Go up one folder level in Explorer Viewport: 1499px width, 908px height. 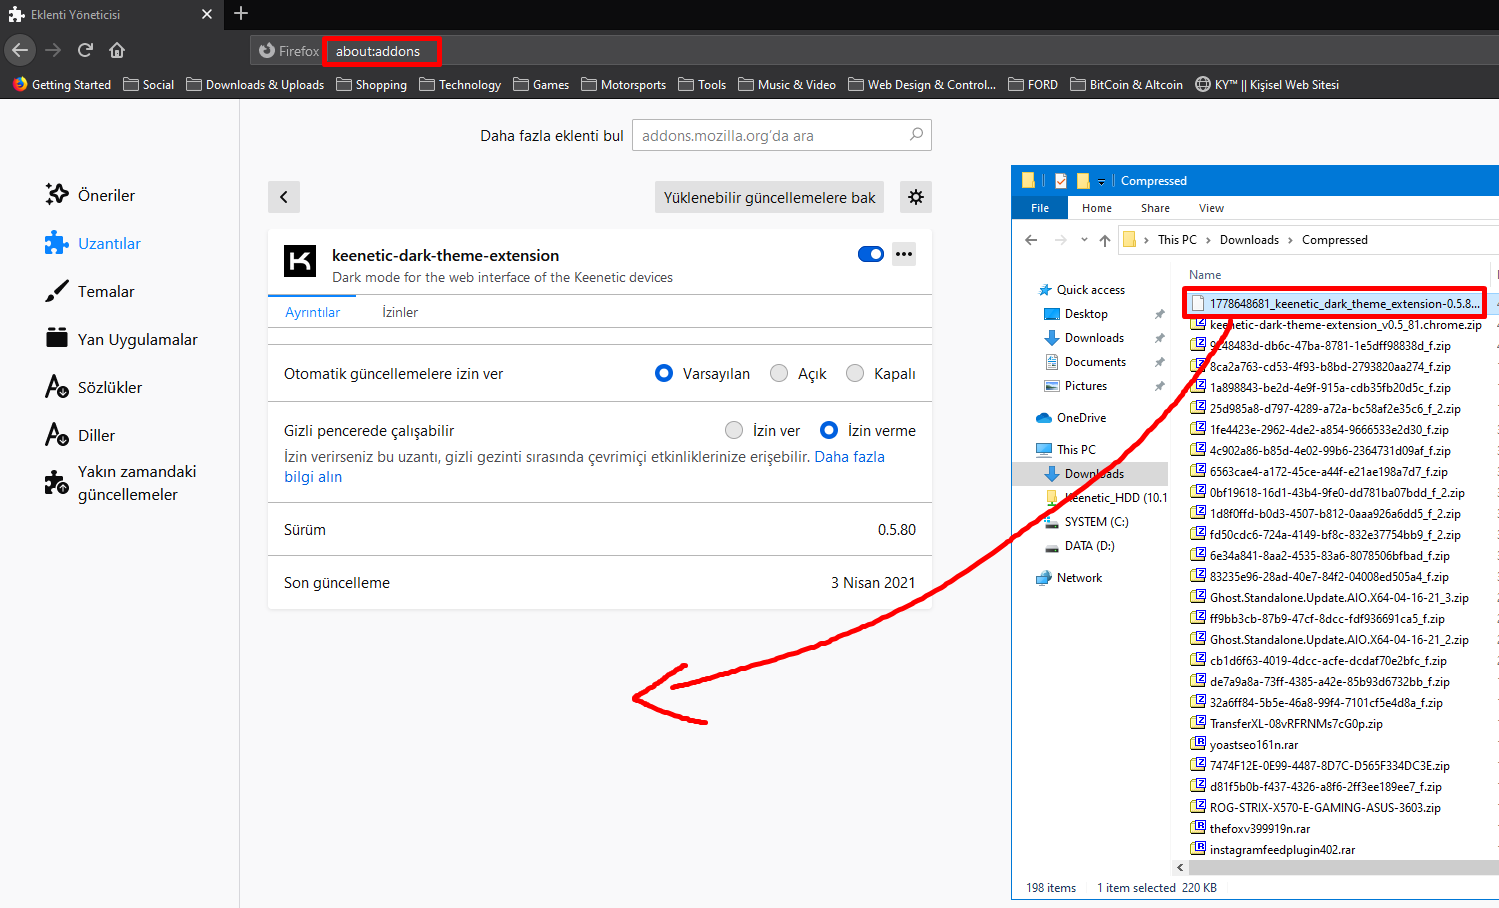pos(1104,240)
